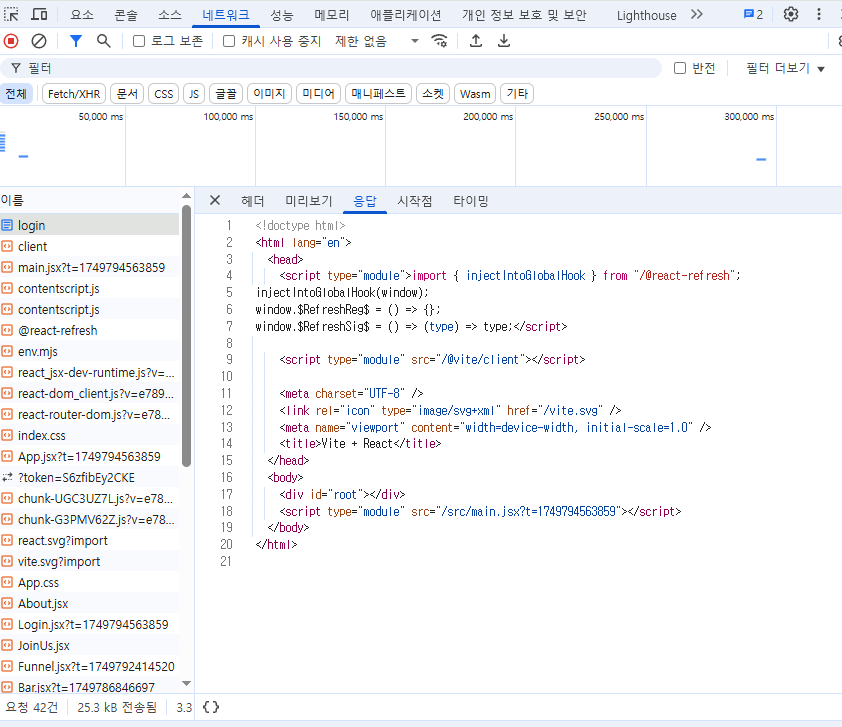Filter by Fetch/XHR requests
842x727 pixels.
pyautogui.click(x=75, y=94)
